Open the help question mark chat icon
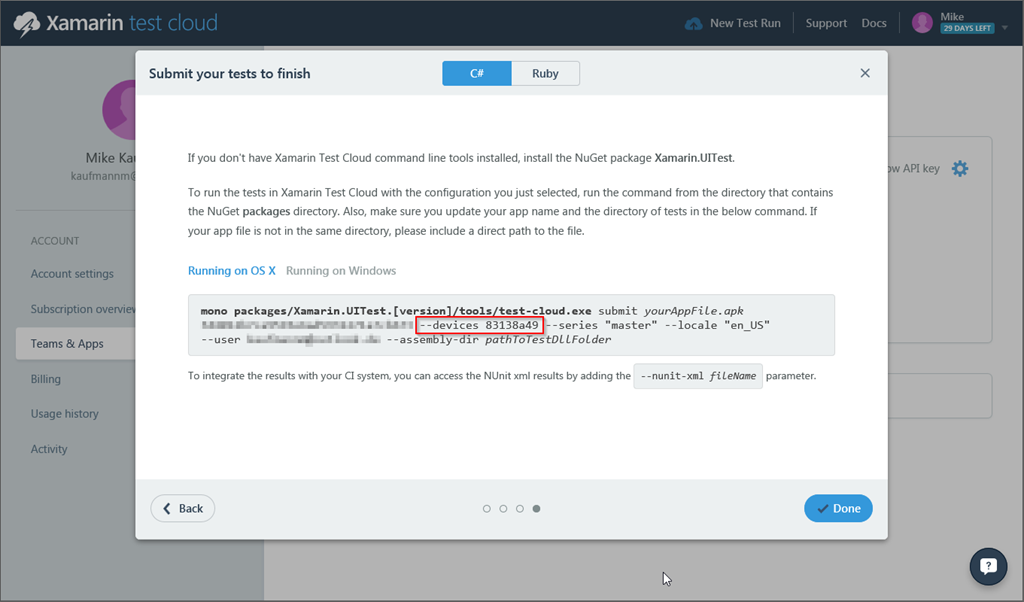Screen dimensions: 1024x602 pyautogui.click(x=988, y=566)
